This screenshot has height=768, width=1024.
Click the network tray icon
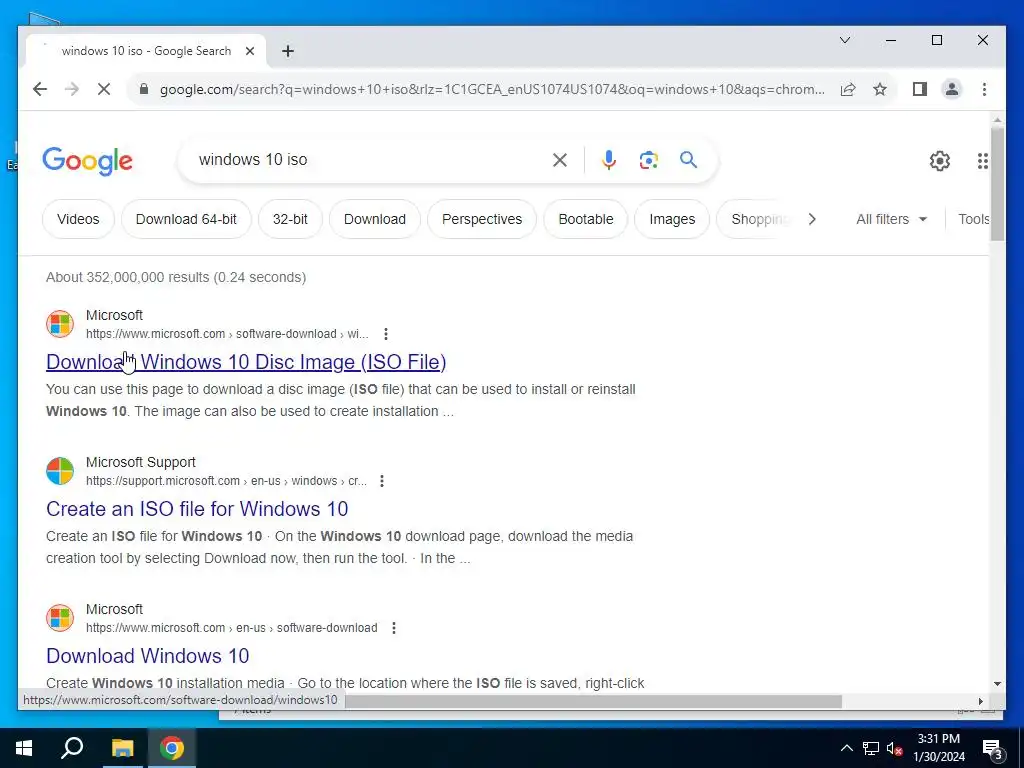871,748
